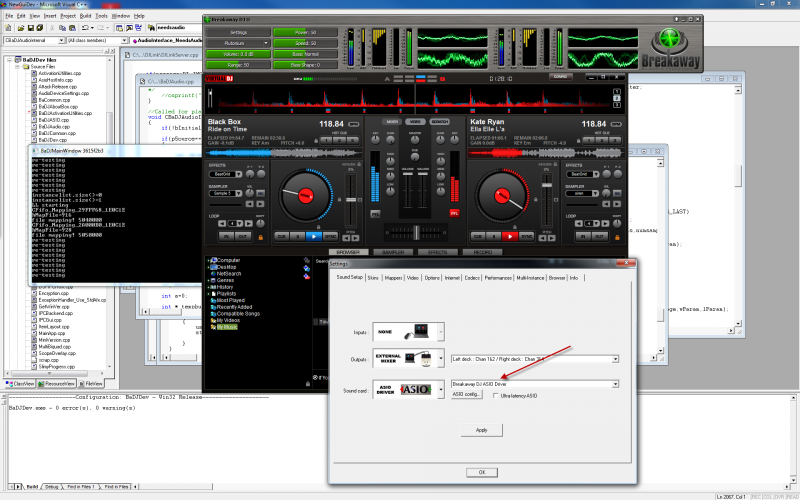Adjust left deck pitch slider
The width and height of the screenshot is (800, 500).
click(x=351, y=200)
